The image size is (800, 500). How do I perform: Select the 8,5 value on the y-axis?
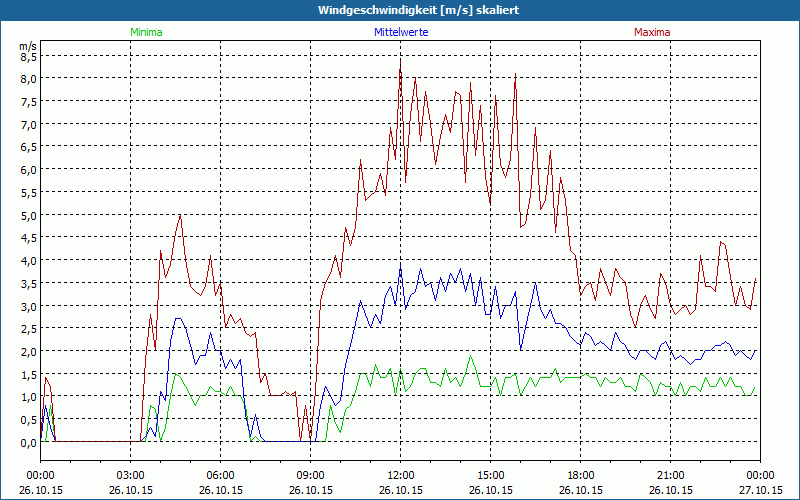pos(28,56)
